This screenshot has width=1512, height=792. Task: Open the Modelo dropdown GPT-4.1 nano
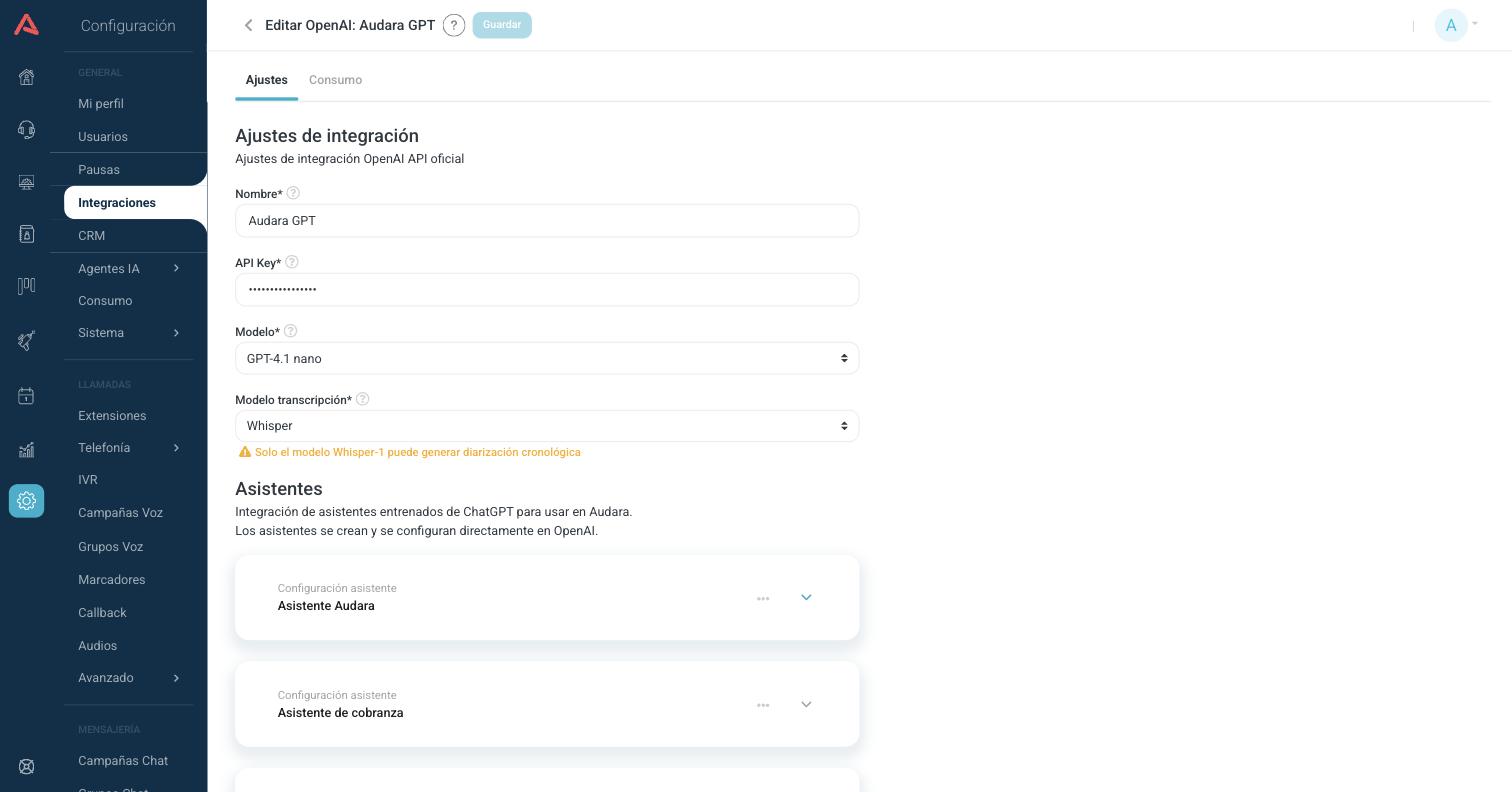coord(547,358)
